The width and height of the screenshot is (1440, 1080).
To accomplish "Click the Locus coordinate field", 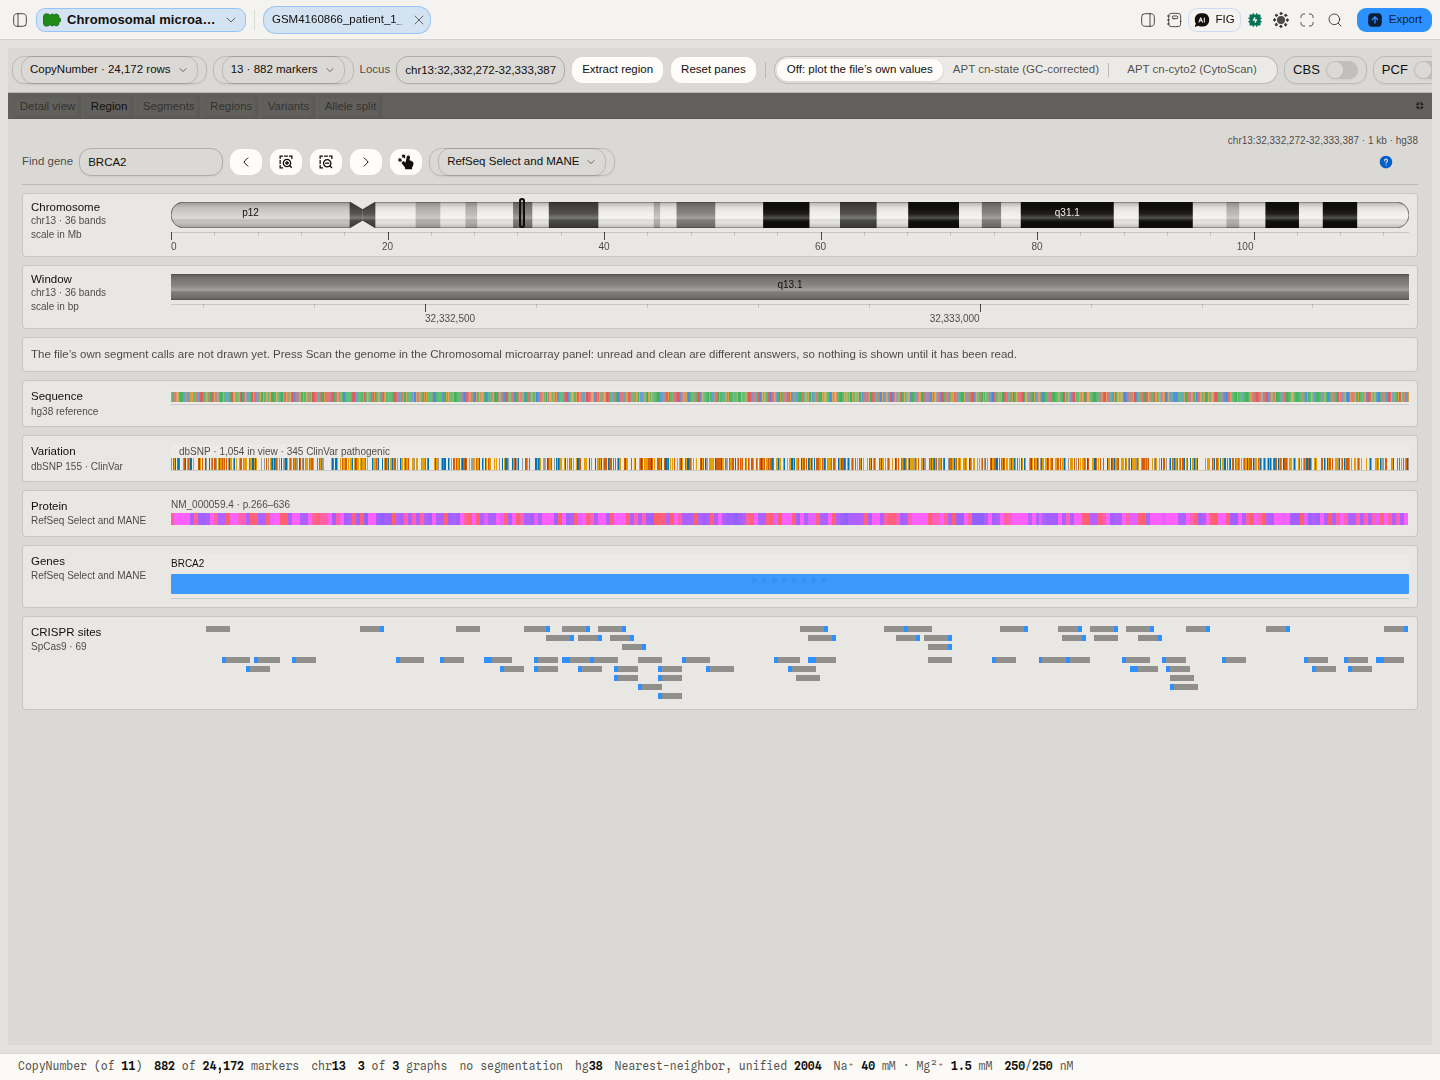I will (480, 70).
